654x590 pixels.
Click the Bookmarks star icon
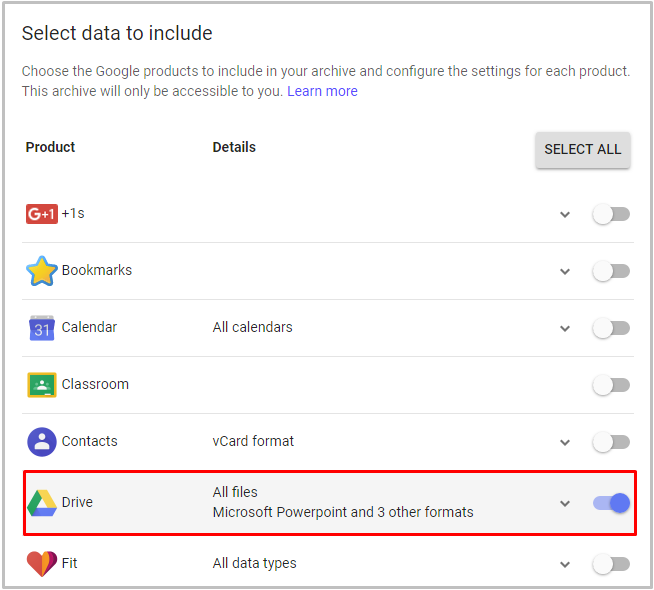pyautogui.click(x=42, y=271)
